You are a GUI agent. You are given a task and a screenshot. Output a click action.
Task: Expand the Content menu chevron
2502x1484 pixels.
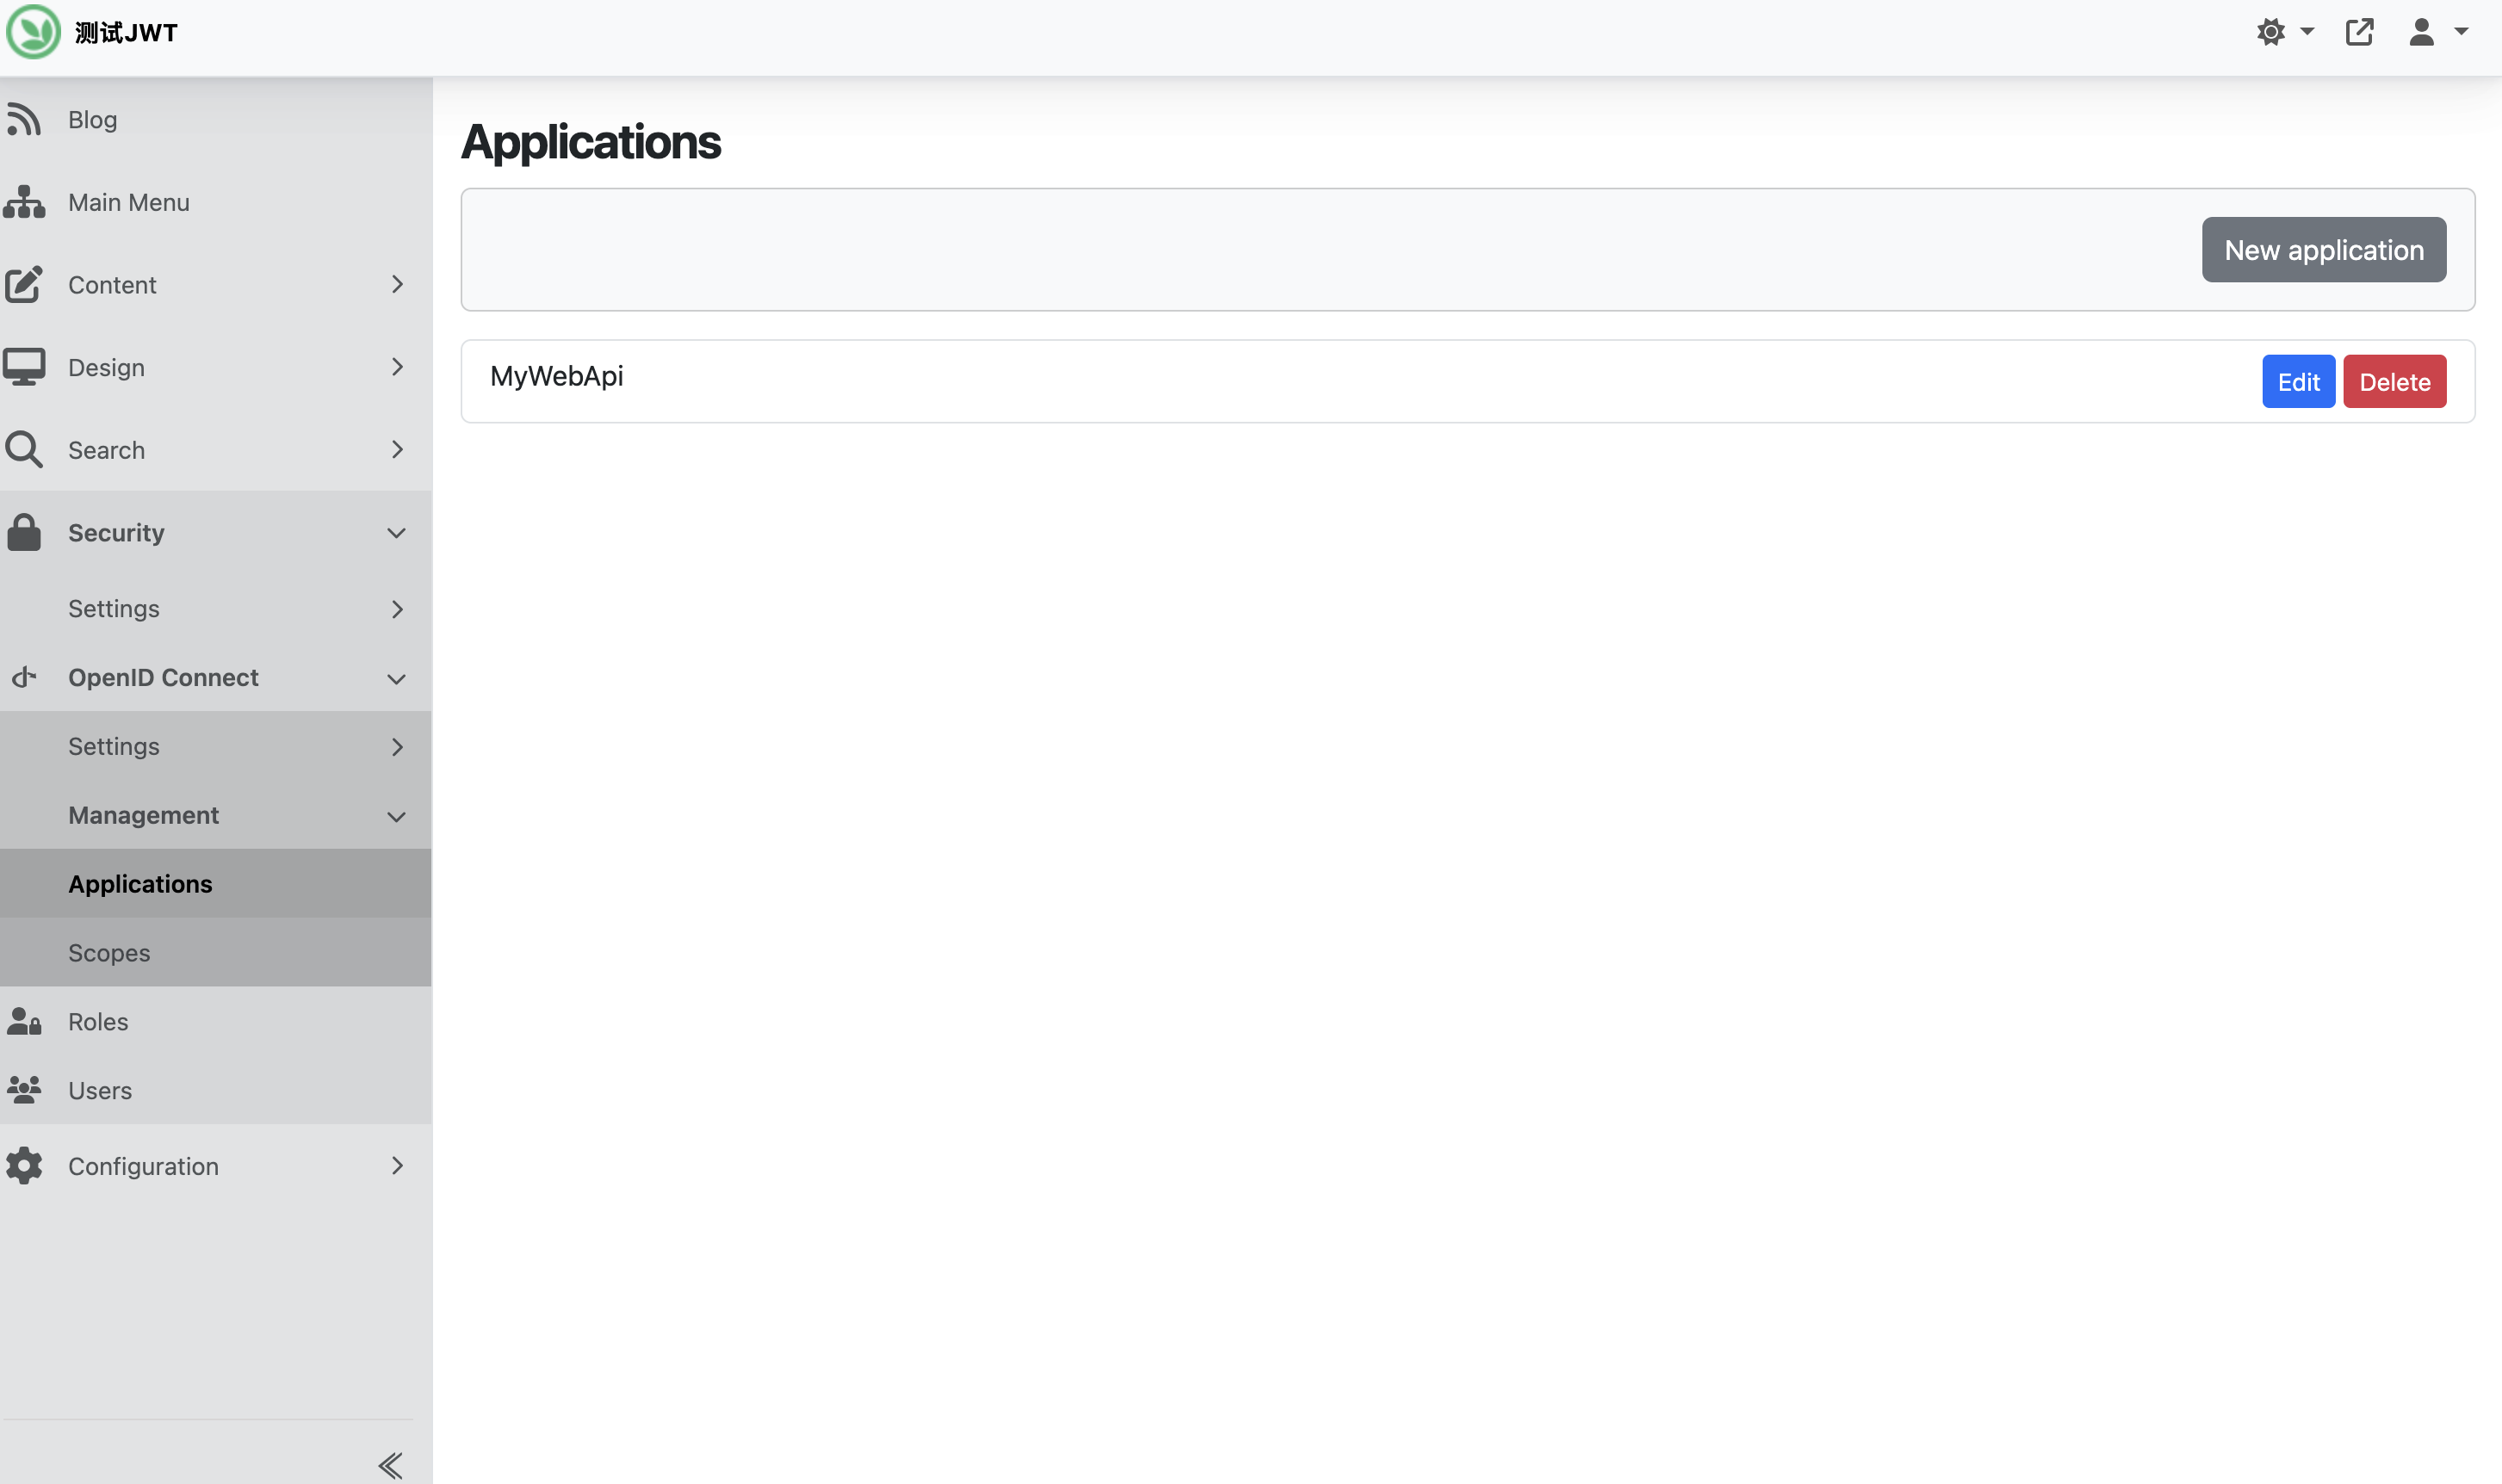coord(397,284)
